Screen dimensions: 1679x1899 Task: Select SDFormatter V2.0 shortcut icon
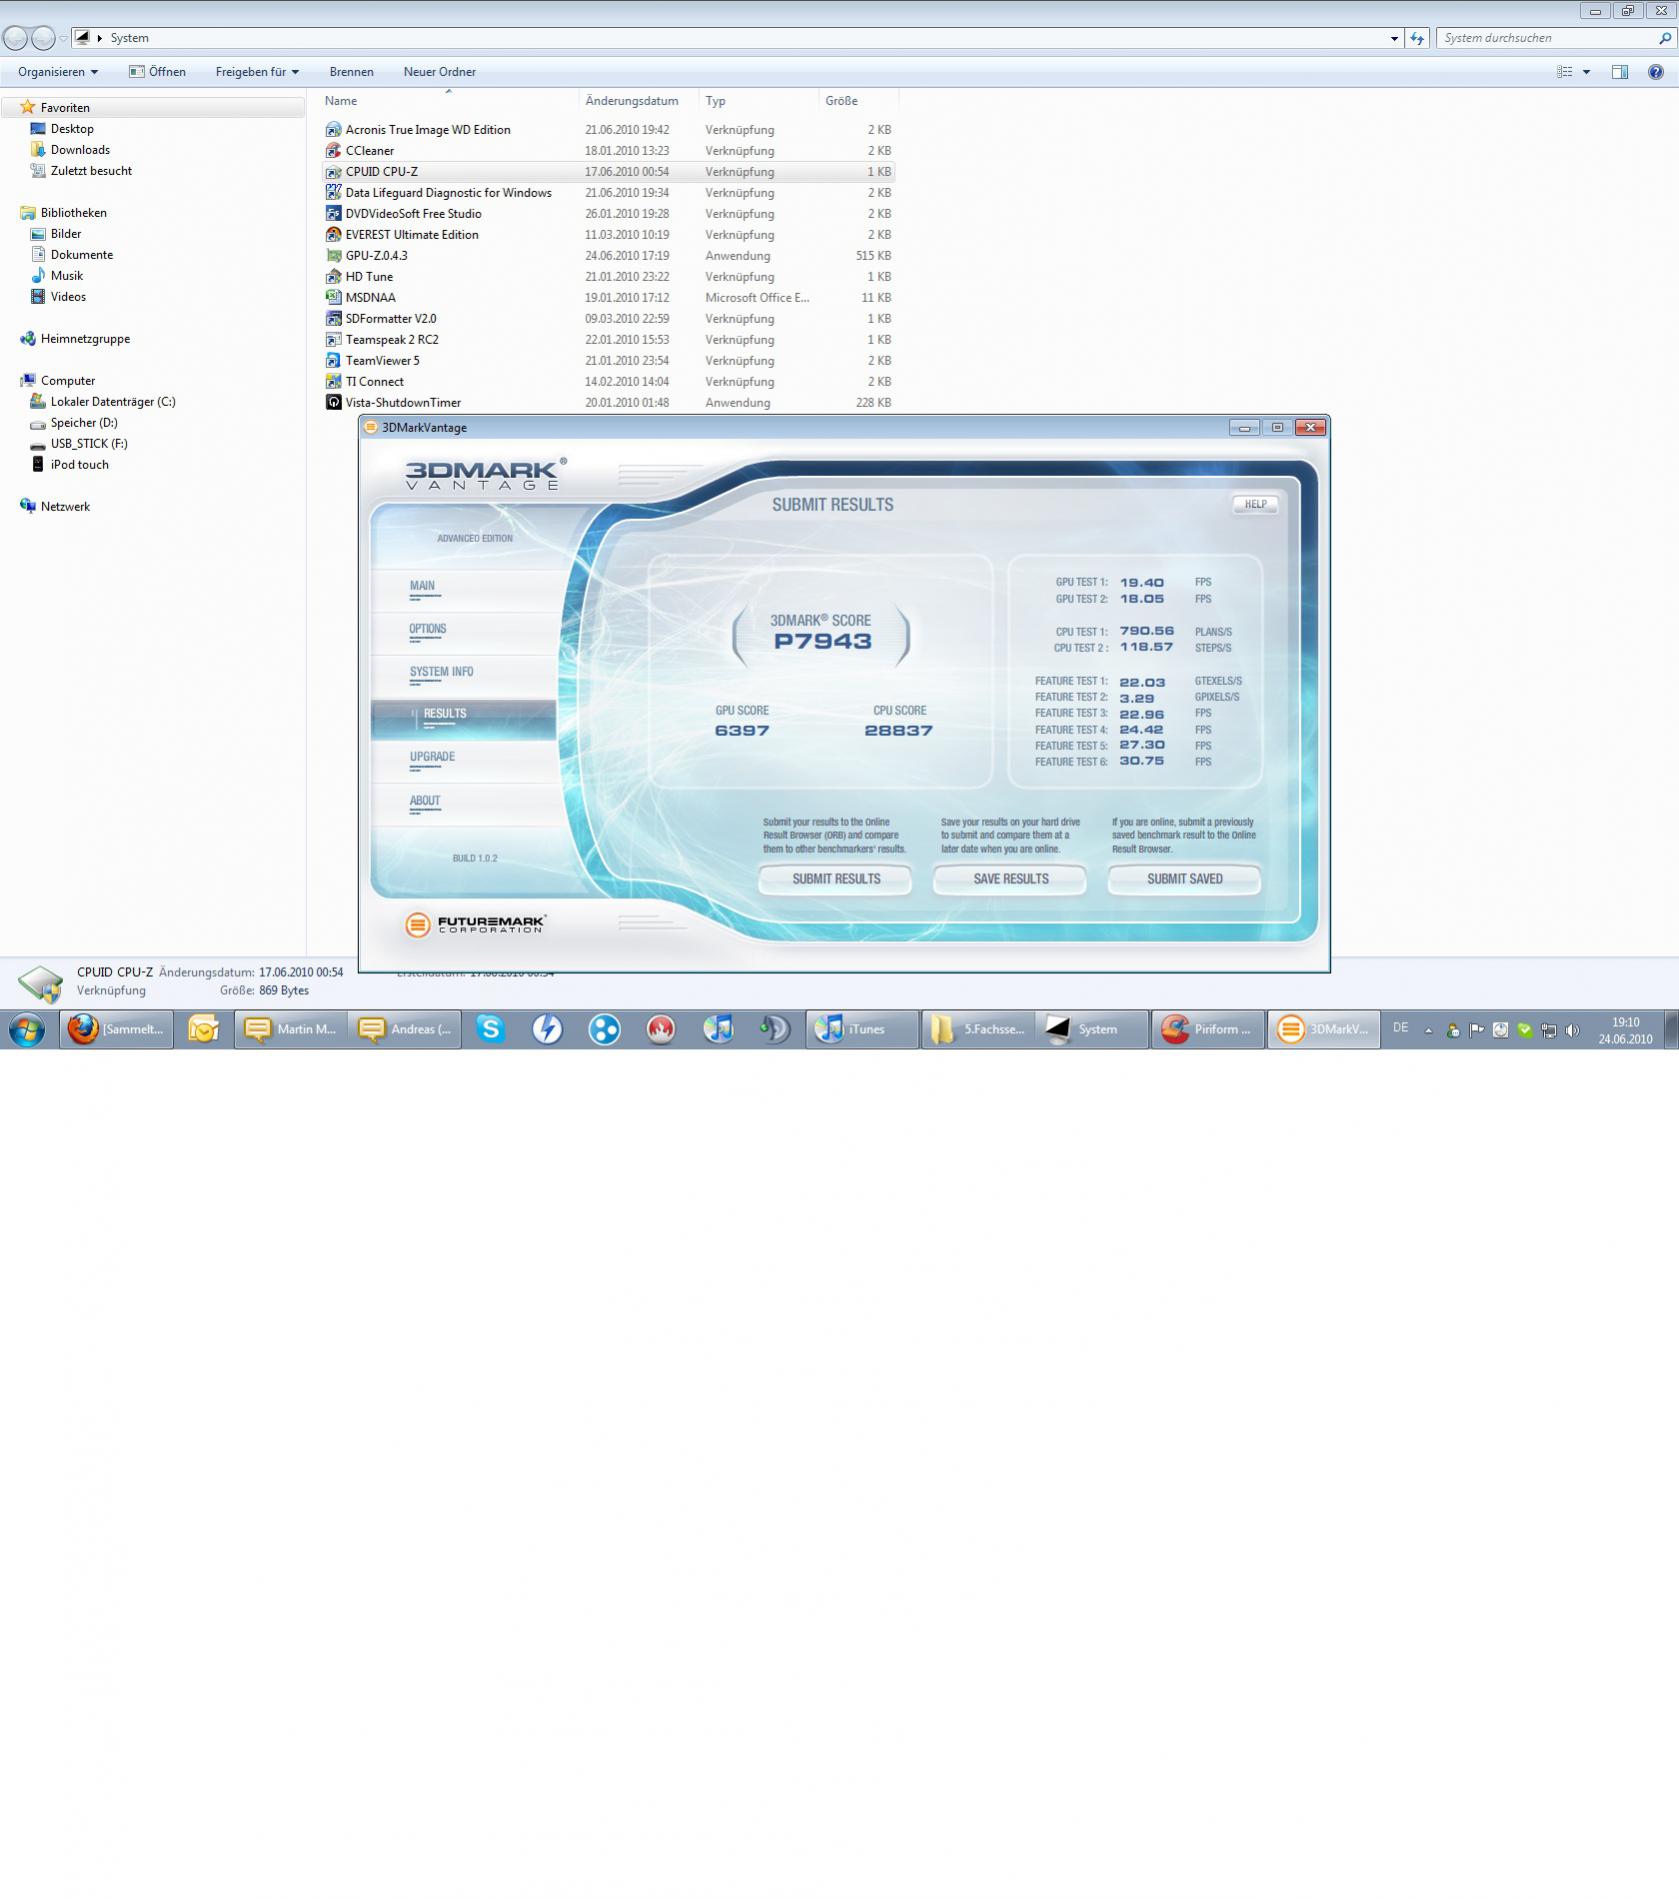334,319
